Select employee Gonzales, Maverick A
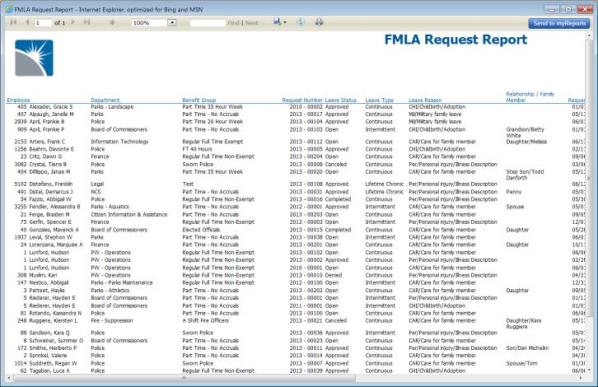598x387 pixels. click(54, 230)
